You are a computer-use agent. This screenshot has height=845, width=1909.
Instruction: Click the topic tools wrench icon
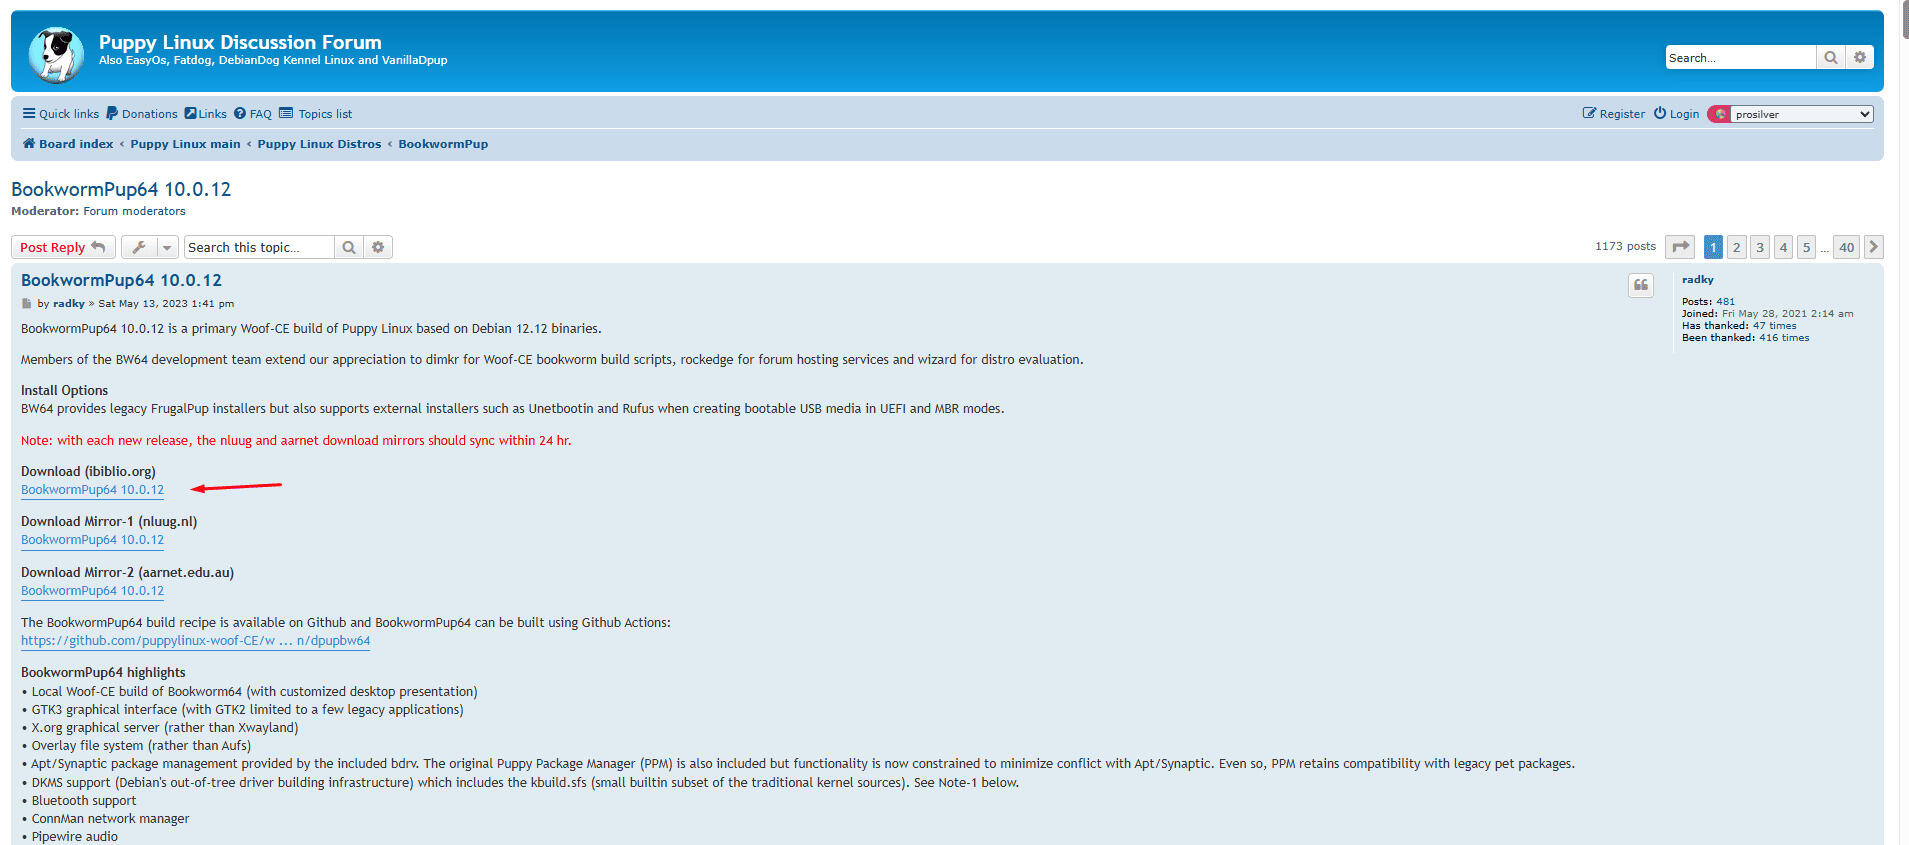pyautogui.click(x=139, y=247)
